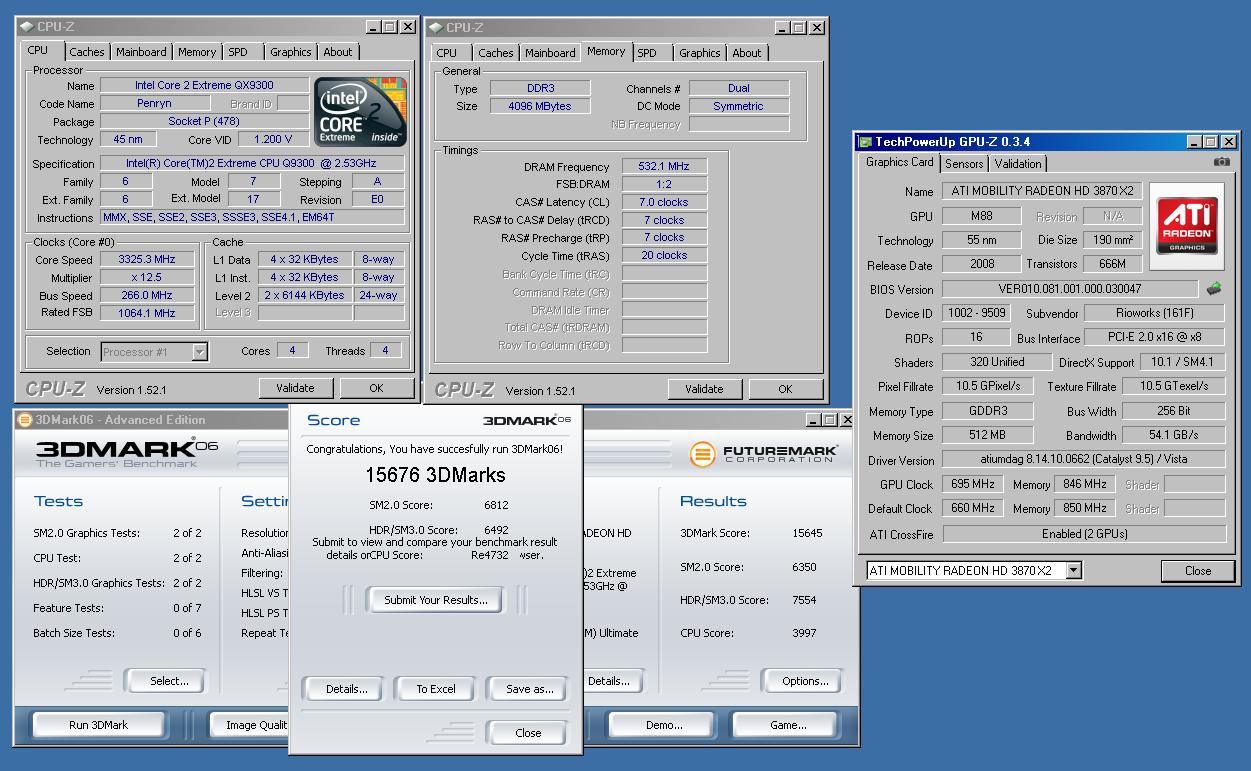1251x771 pixels.
Task: Switch to Caches tab in first CPU-Z
Action: (x=87, y=52)
